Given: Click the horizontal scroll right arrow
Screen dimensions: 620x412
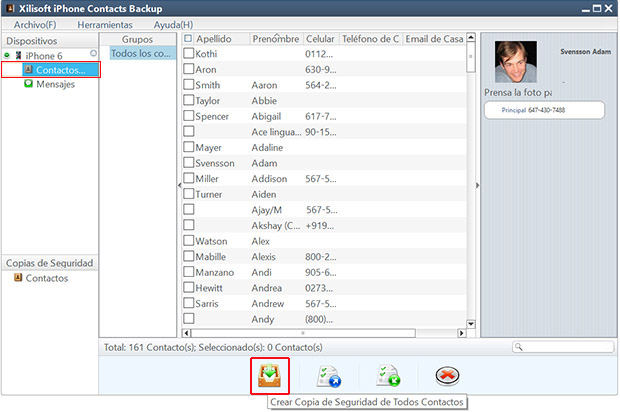Looking at the screenshot, I should (461, 333).
